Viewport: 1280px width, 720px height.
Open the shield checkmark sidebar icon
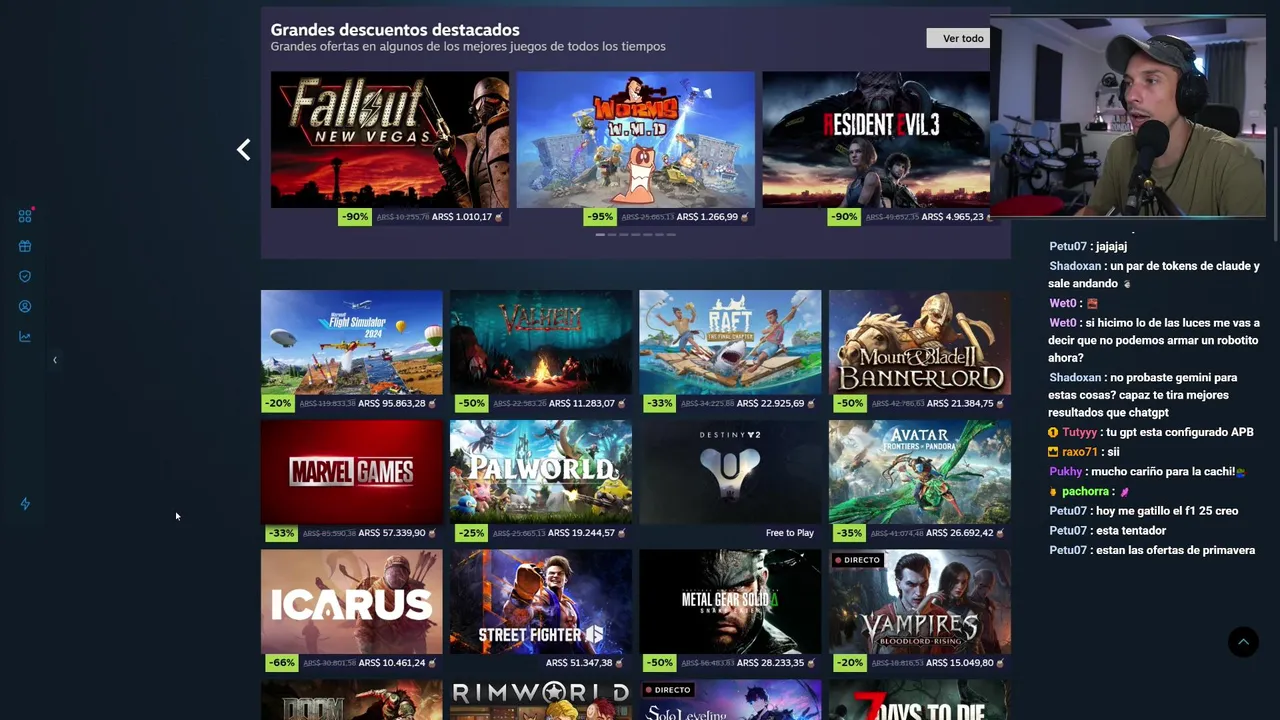25,276
